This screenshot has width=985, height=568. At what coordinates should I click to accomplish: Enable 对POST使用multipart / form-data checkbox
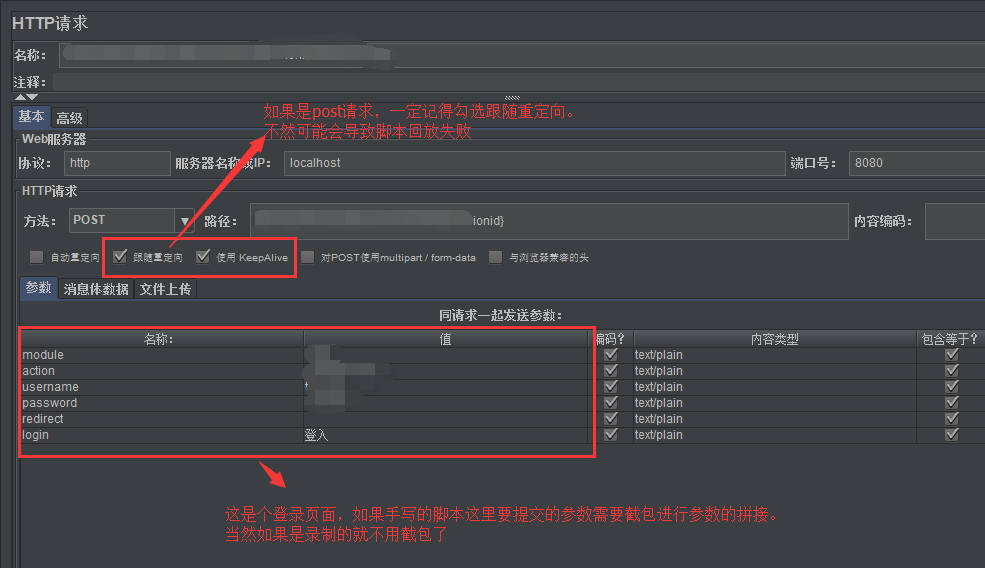pyautogui.click(x=308, y=257)
